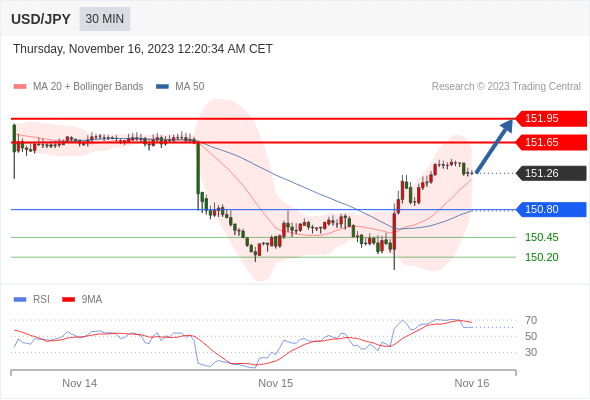Click the Research © 2023 Trading Central credit
This screenshot has width=590, height=400.
pyautogui.click(x=506, y=87)
